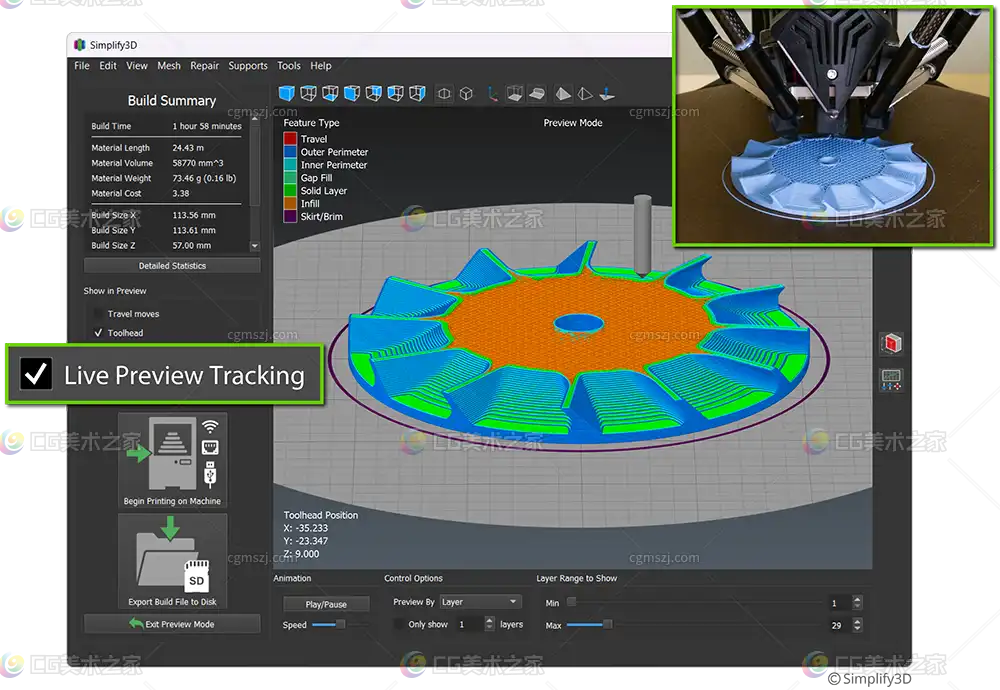Image resolution: width=1000 pixels, height=690 pixels.
Task: Enable the Travel moves checkbox
Action: click(x=98, y=314)
